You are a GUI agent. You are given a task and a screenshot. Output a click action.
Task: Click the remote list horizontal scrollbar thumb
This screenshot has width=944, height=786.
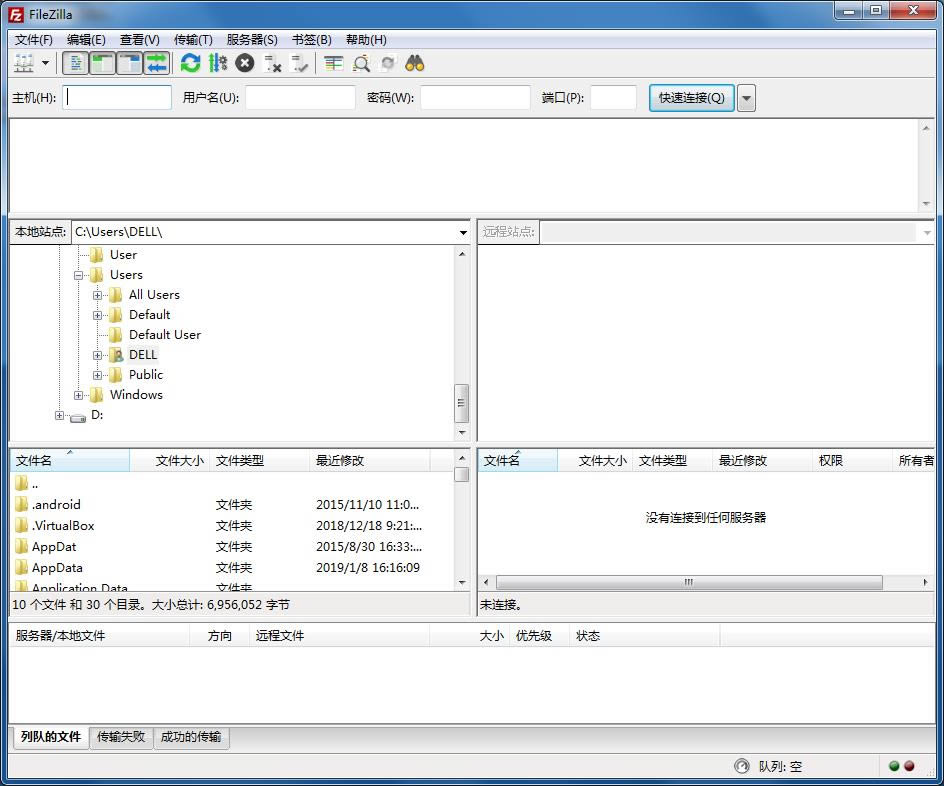(x=689, y=582)
